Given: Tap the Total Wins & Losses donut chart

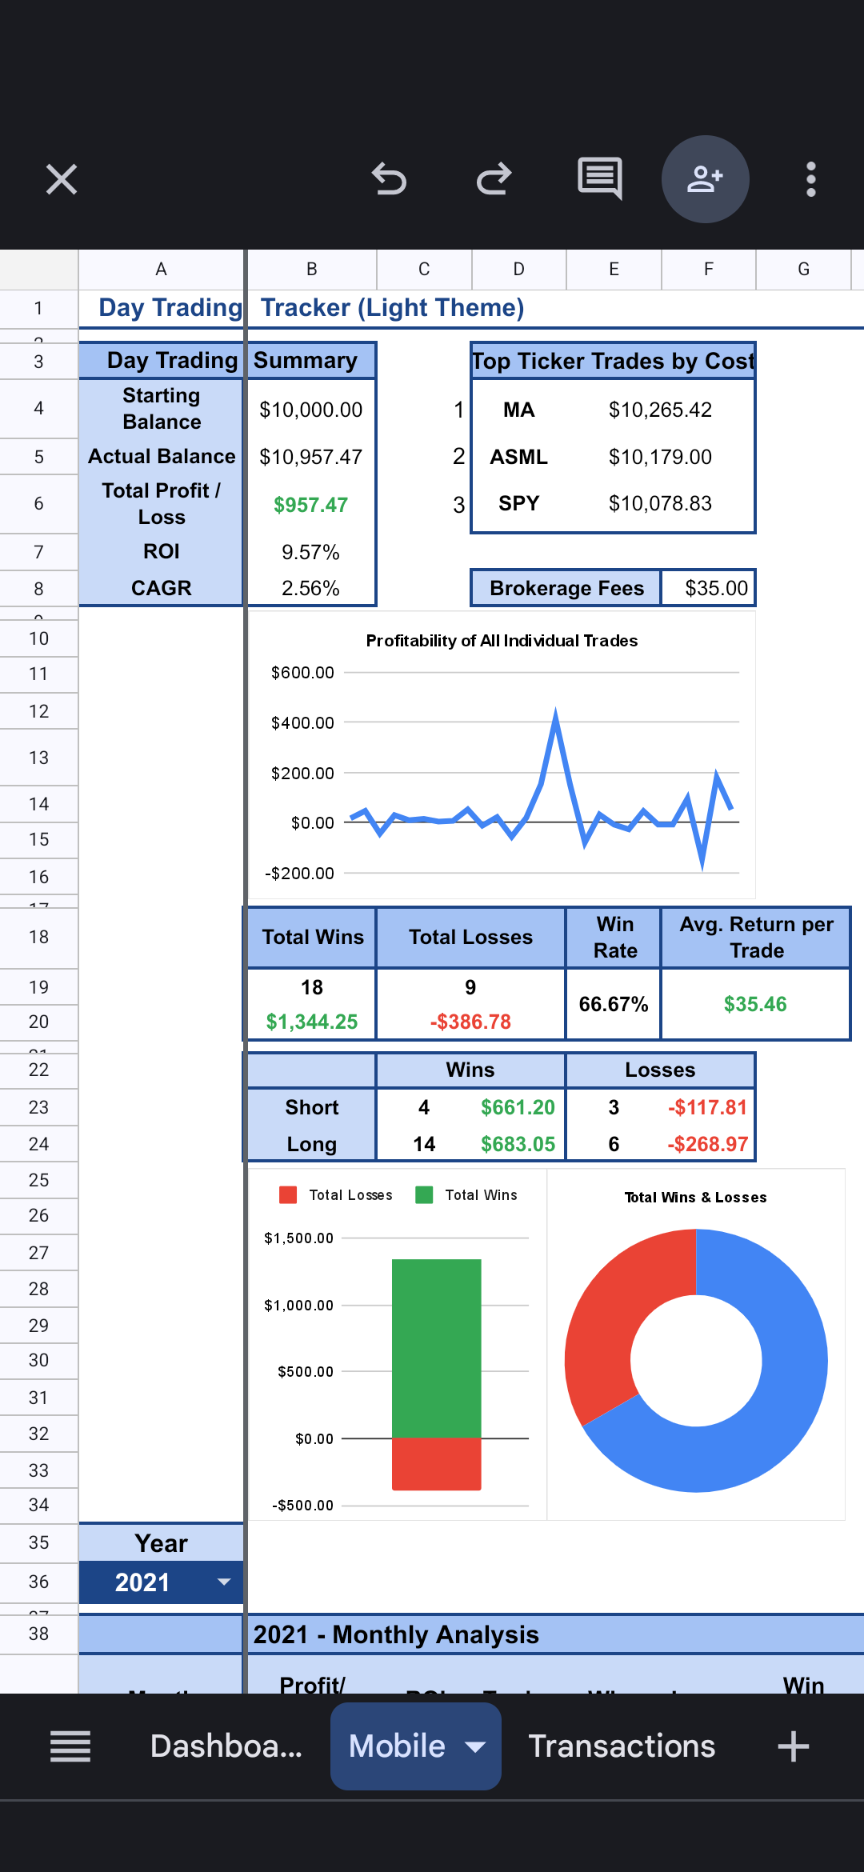Looking at the screenshot, I should click(x=696, y=1360).
